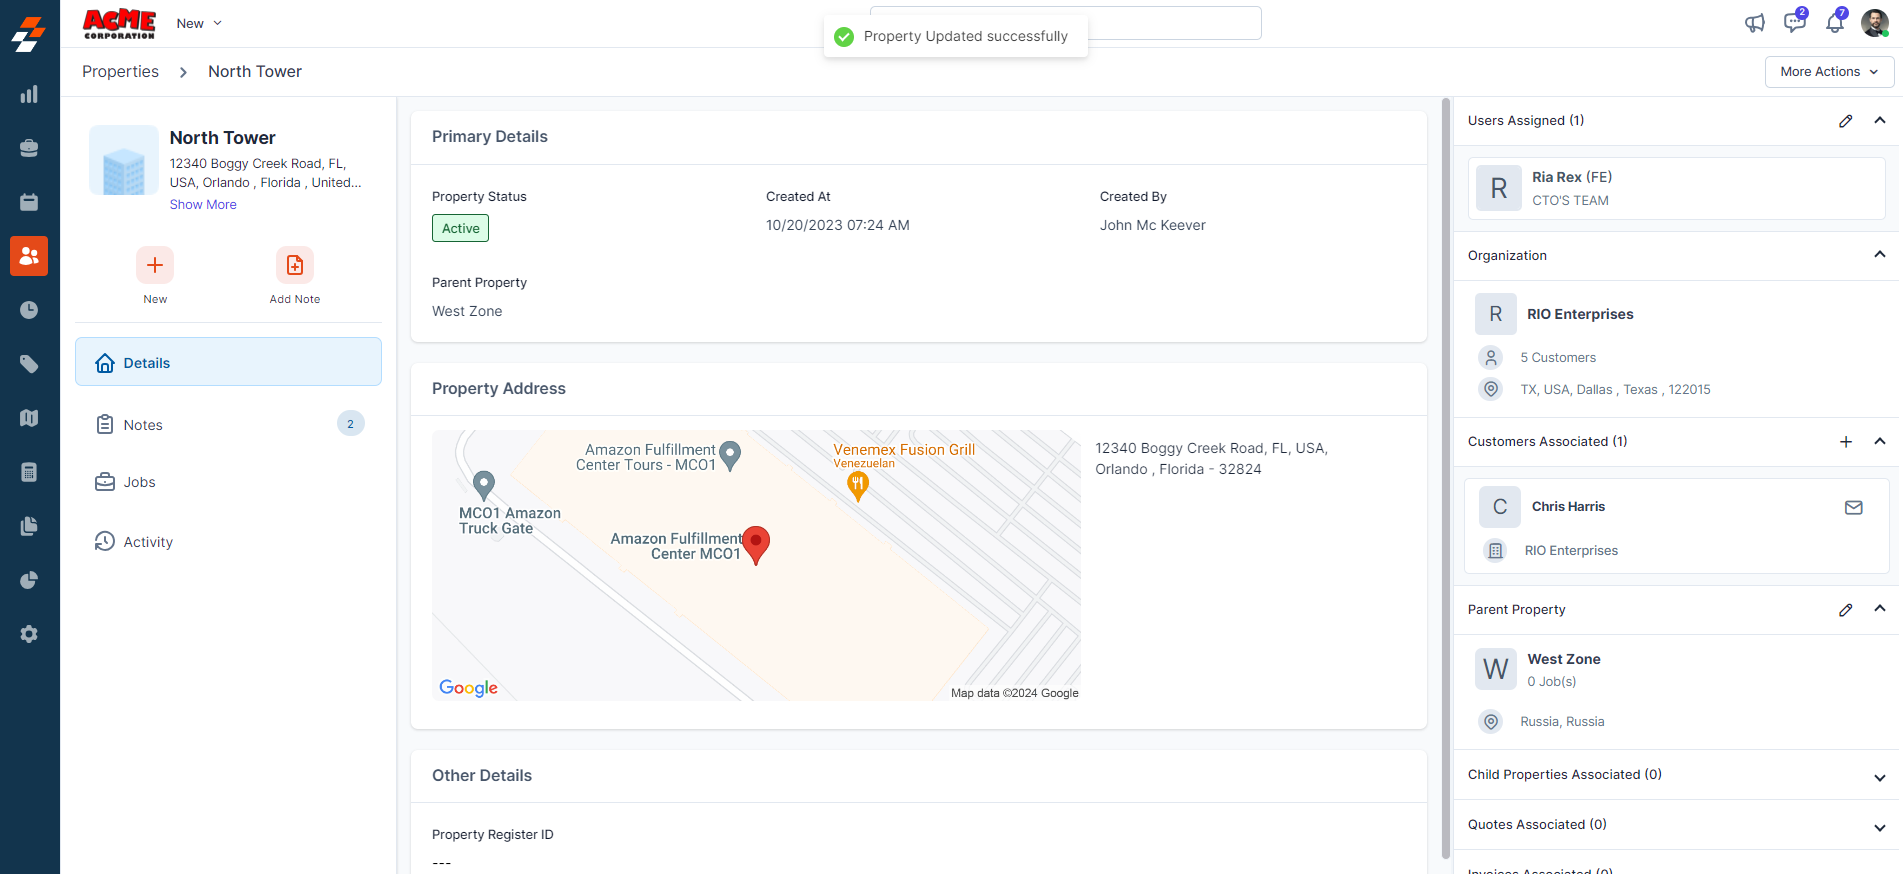The height and width of the screenshot is (874, 1903).
Task: Collapse the Organization section
Action: pos(1879,255)
